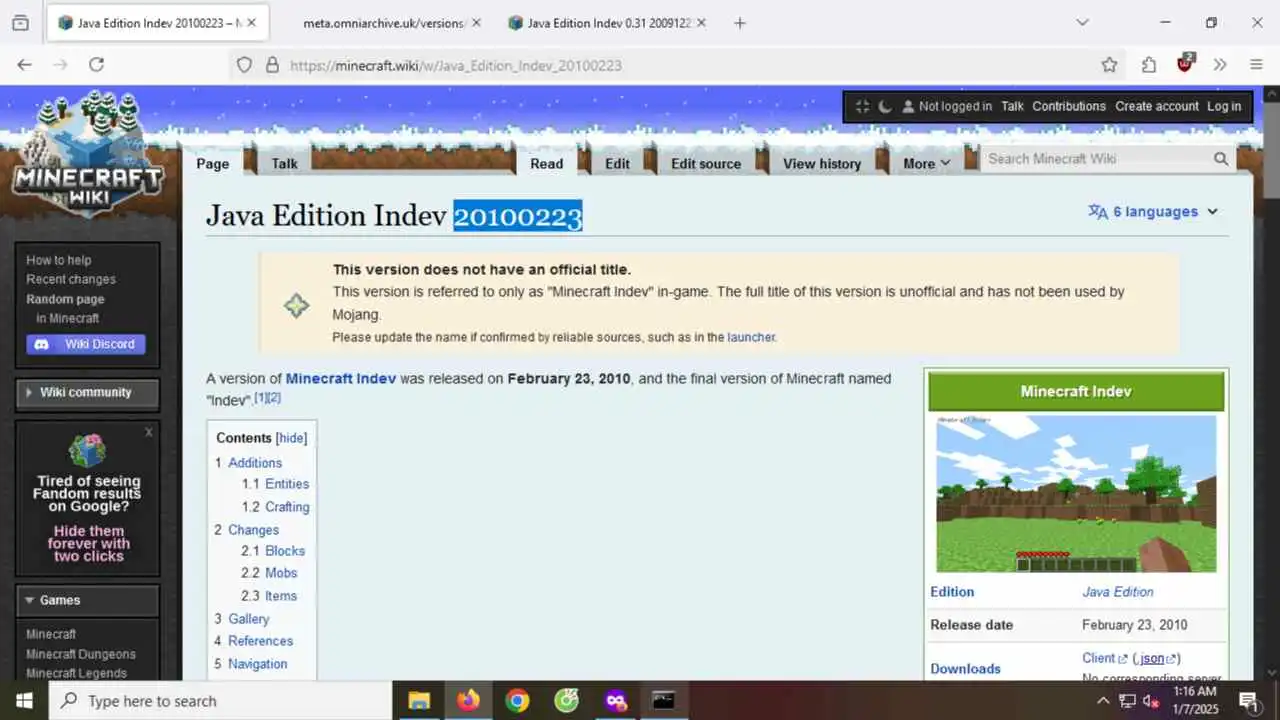Click in the Search Minecraft Wiki field

1096,159
